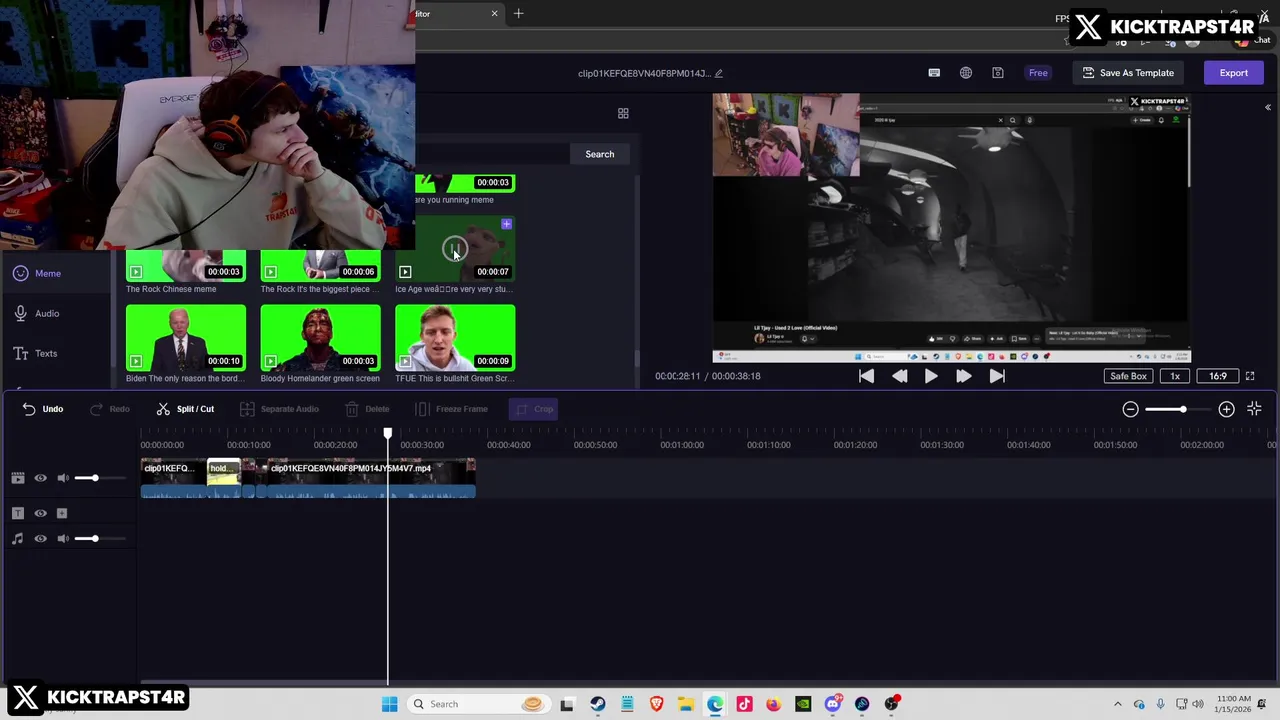Open Discord from the taskbar
1280x720 pixels.
[832, 704]
